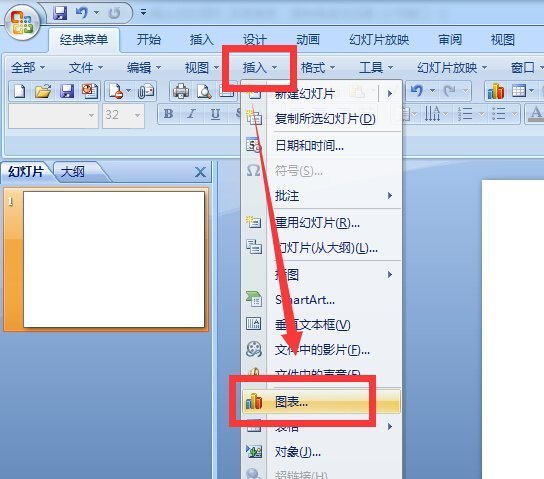This screenshot has width=544, height=479.
Task: Open the 幻灯片放映 classic menu
Action: click(451, 67)
